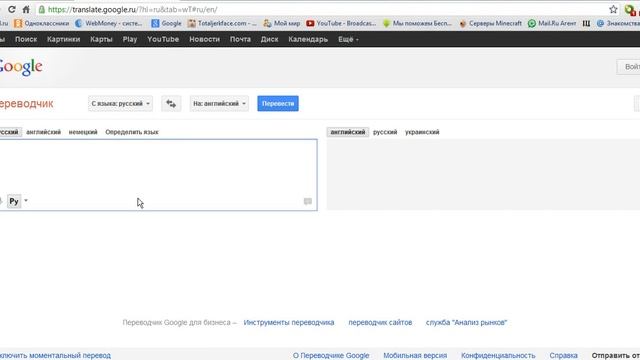Click the Google logo
Viewport: 640px width, 360px height.
point(20,67)
